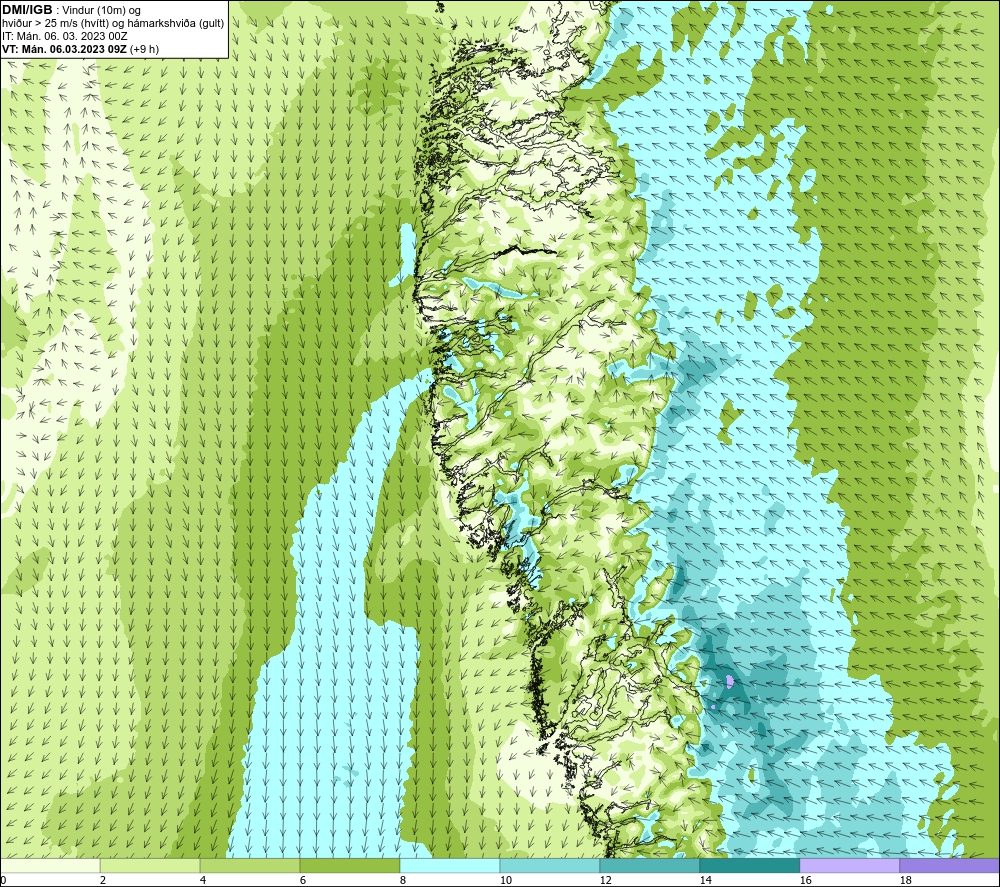The width and height of the screenshot is (1000, 887).
Task: Click the 6-8 m/s dark green swatch
Action: pyautogui.click(x=349, y=865)
